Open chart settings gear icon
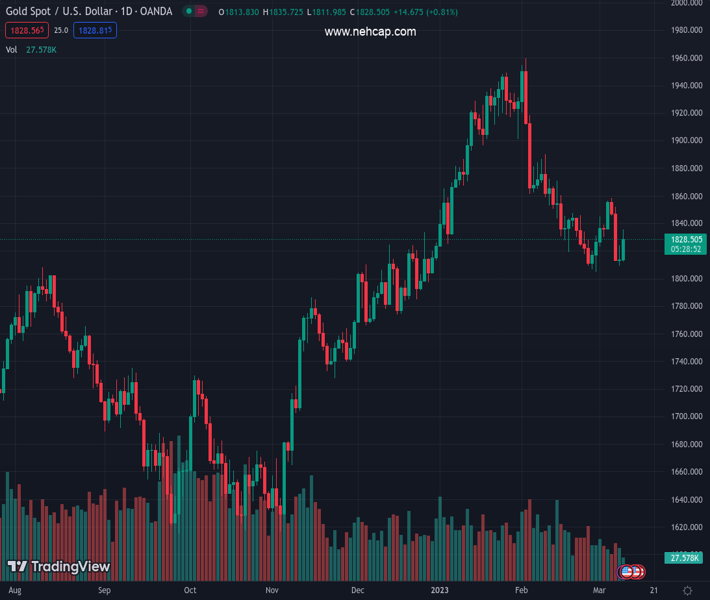710x600 pixels. pos(687,591)
